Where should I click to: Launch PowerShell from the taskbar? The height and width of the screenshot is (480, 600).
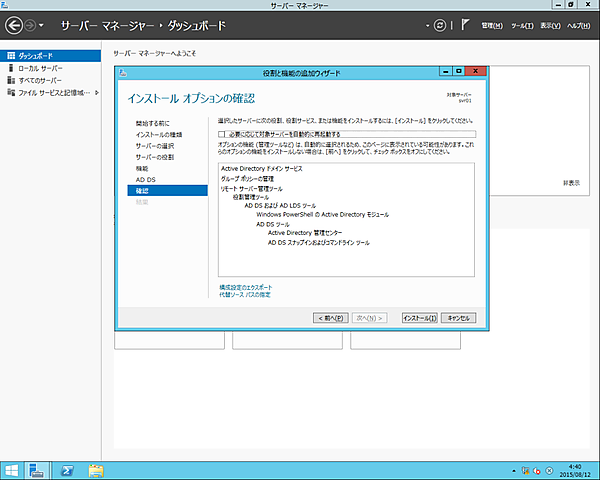(x=67, y=470)
